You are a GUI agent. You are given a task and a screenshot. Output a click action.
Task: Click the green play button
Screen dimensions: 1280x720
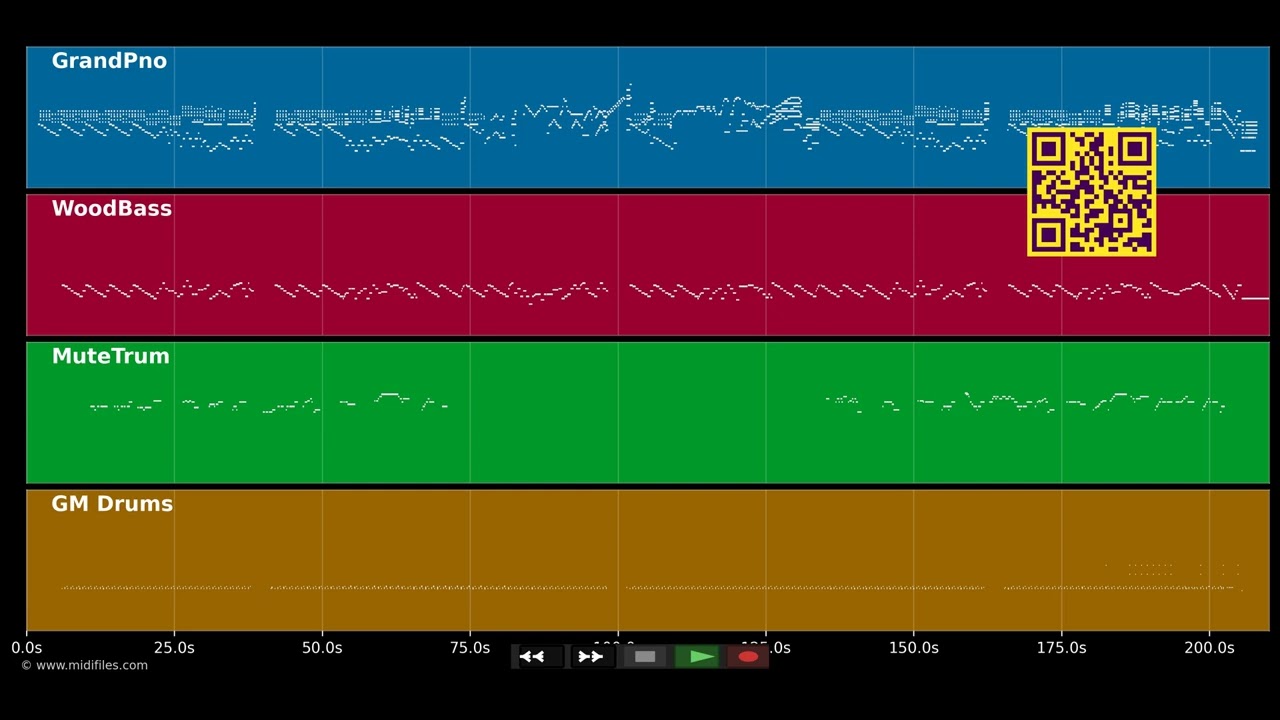coord(696,657)
